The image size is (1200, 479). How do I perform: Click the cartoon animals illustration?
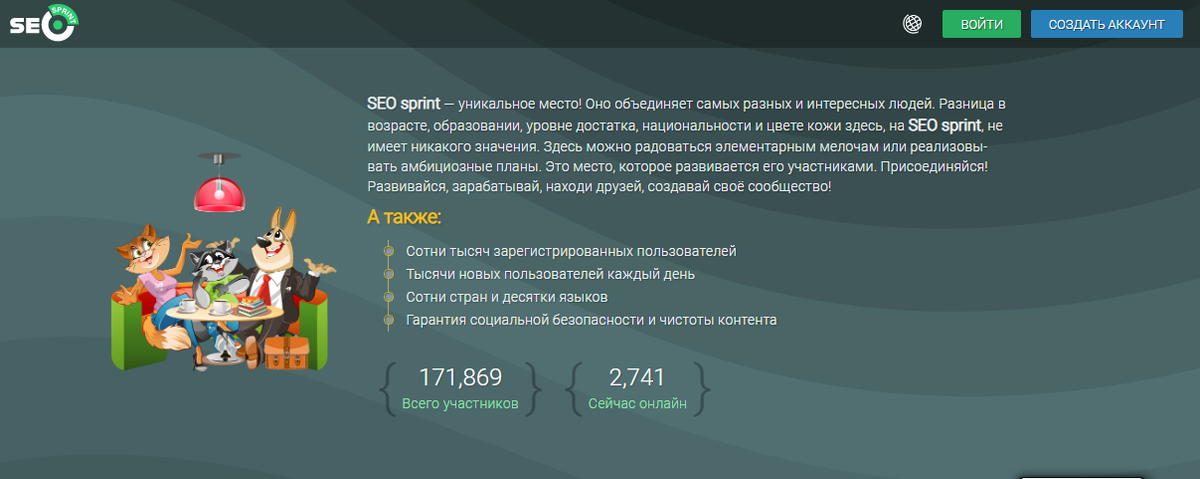pyautogui.click(x=223, y=263)
